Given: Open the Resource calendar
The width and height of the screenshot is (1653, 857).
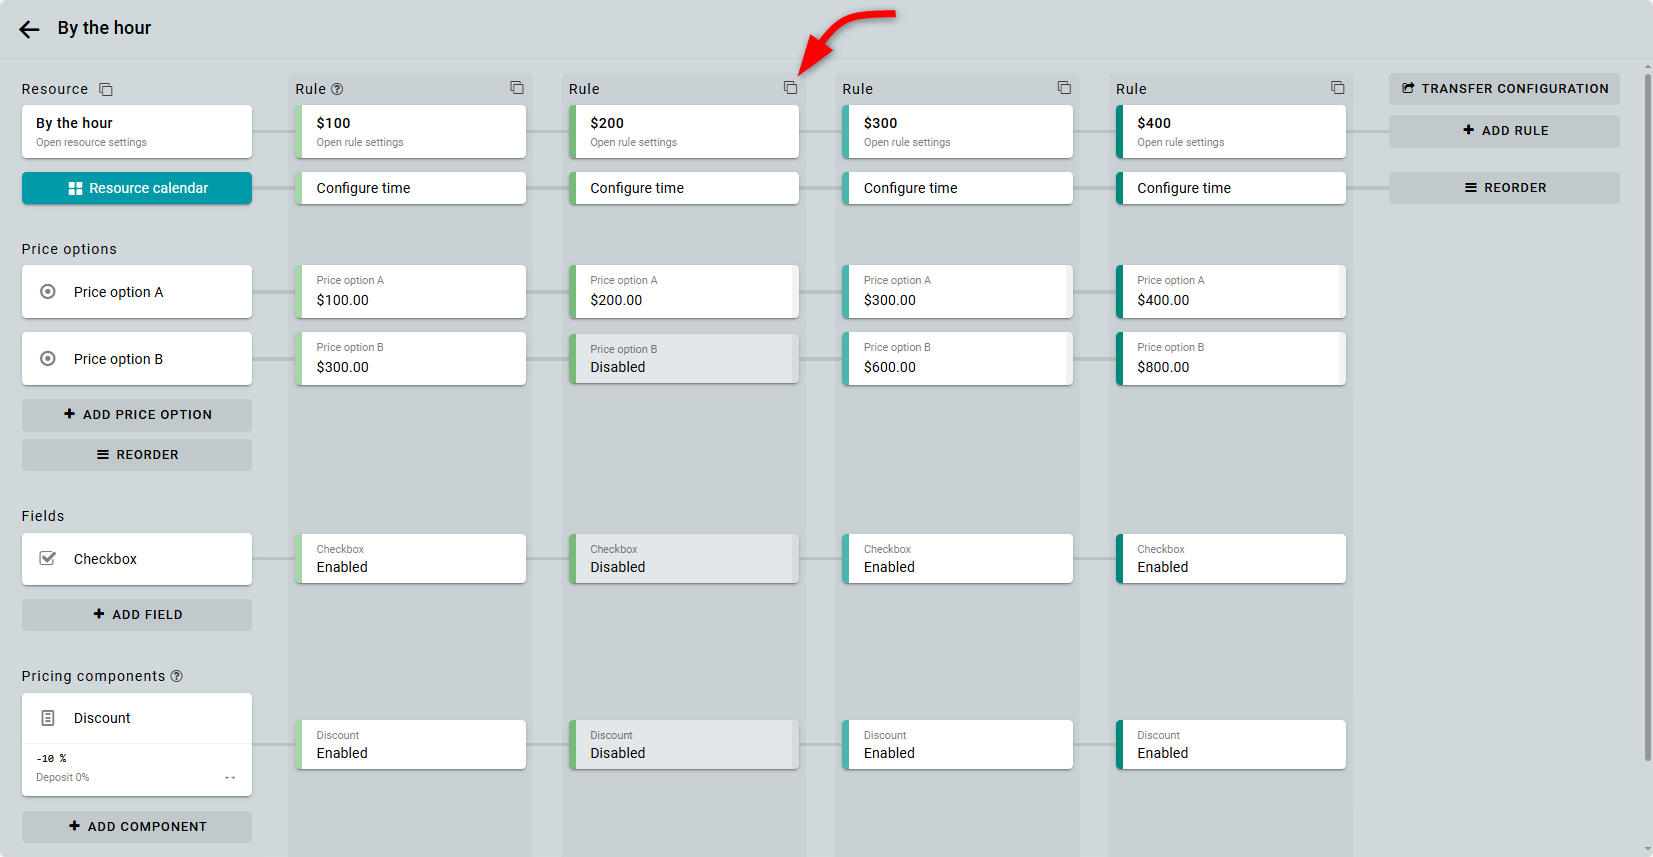Looking at the screenshot, I should point(137,188).
